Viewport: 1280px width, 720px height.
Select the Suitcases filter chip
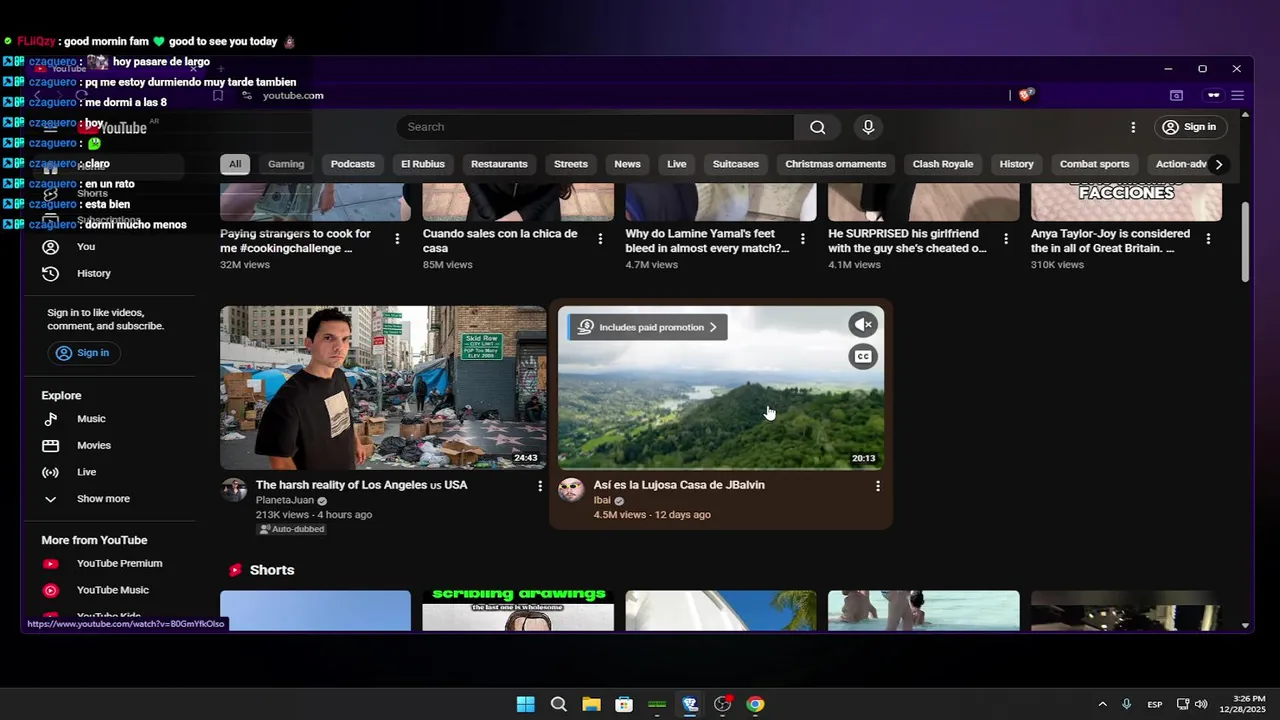736,164
